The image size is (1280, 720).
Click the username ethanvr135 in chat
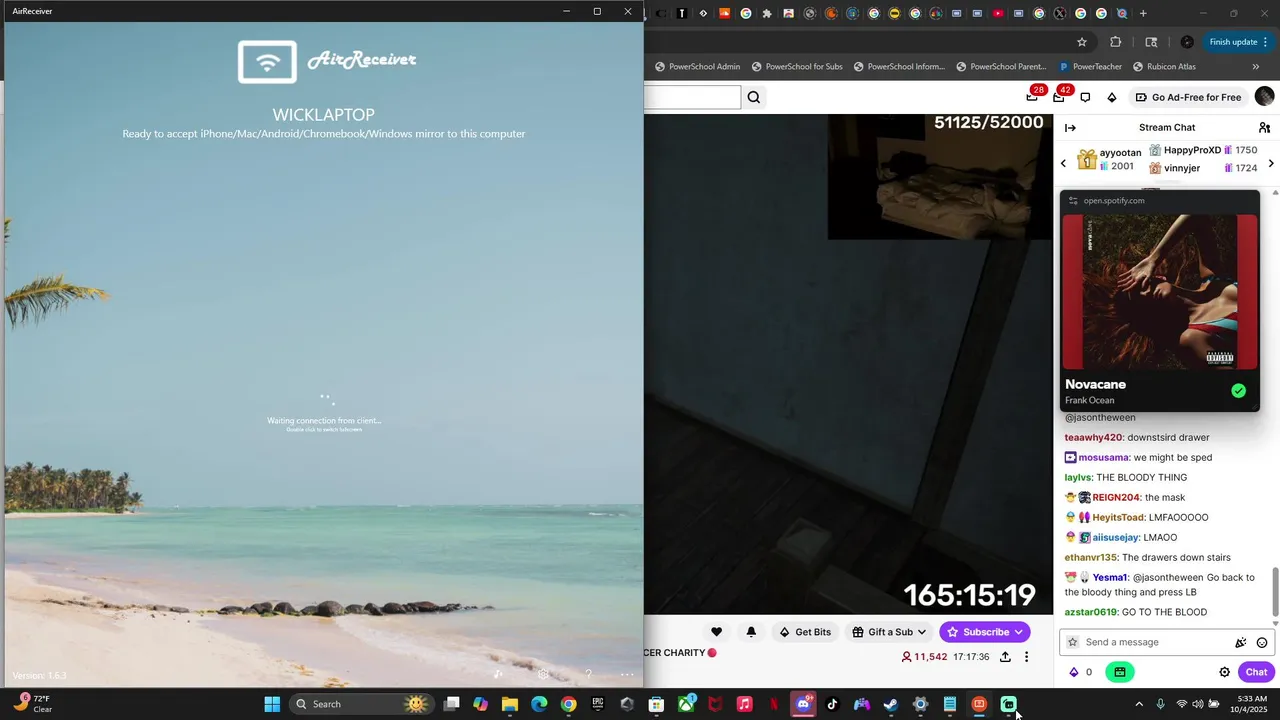[x=1090, y=557]
